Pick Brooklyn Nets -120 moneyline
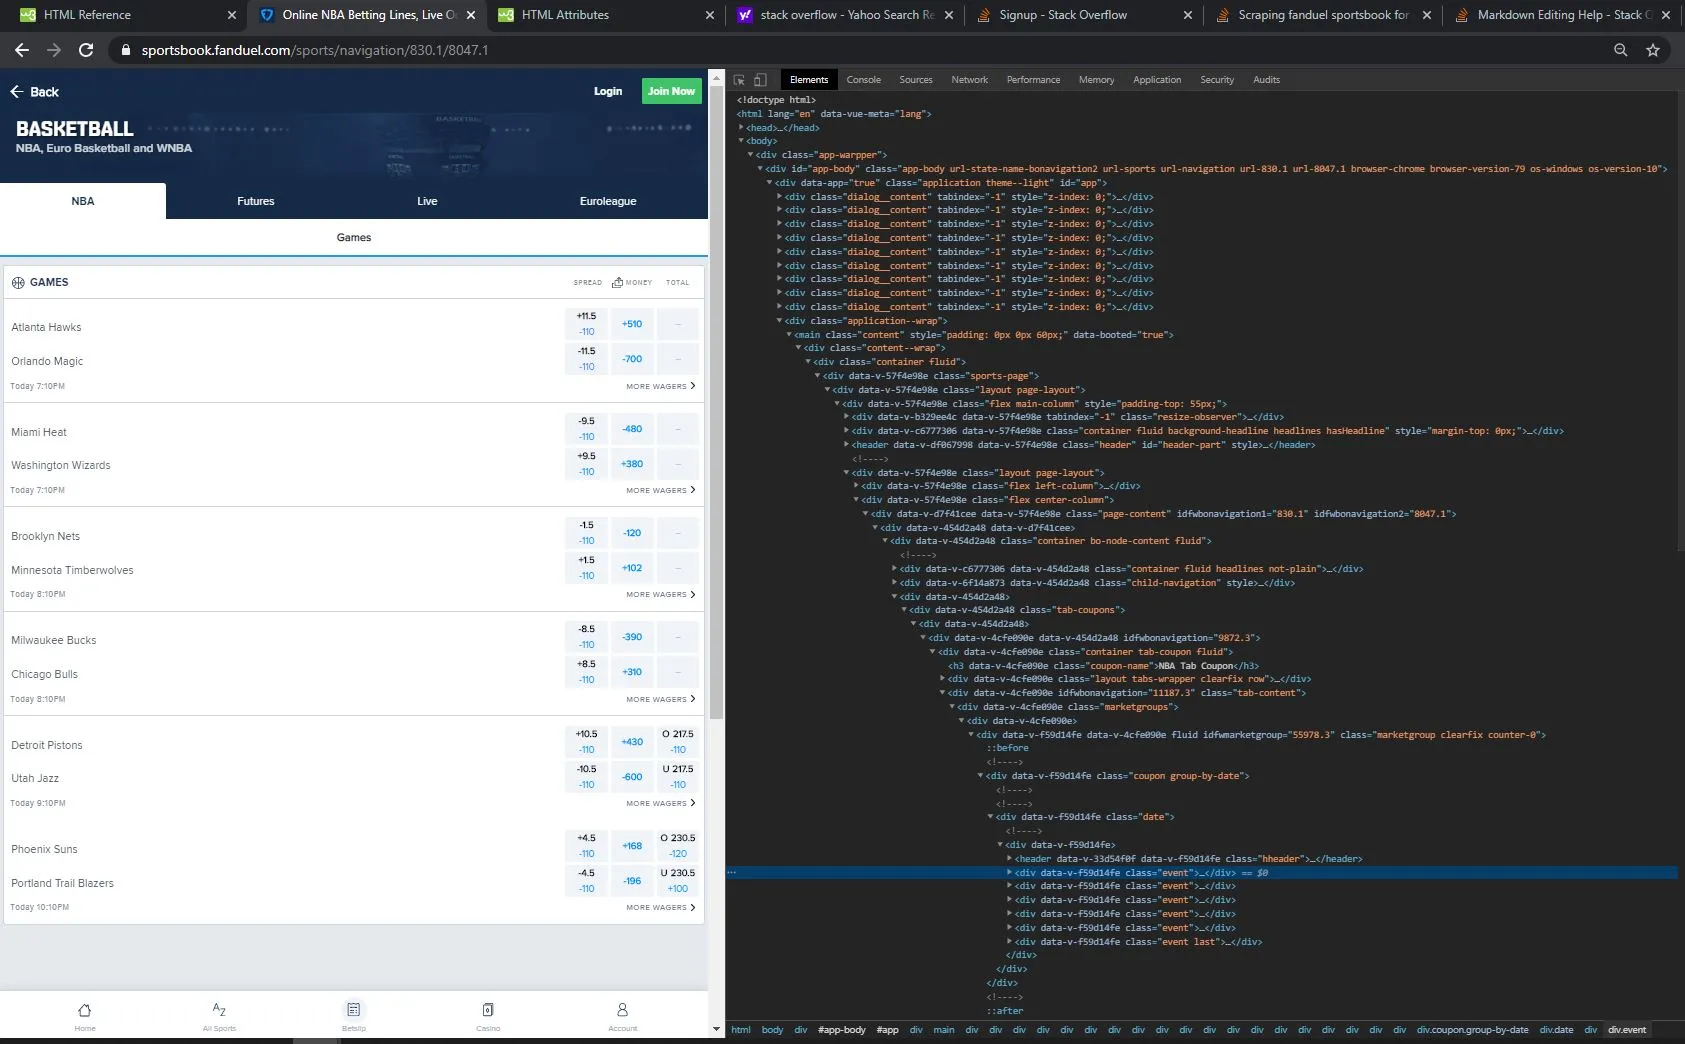1685x1044 pixels. click(x=632, y=533)
